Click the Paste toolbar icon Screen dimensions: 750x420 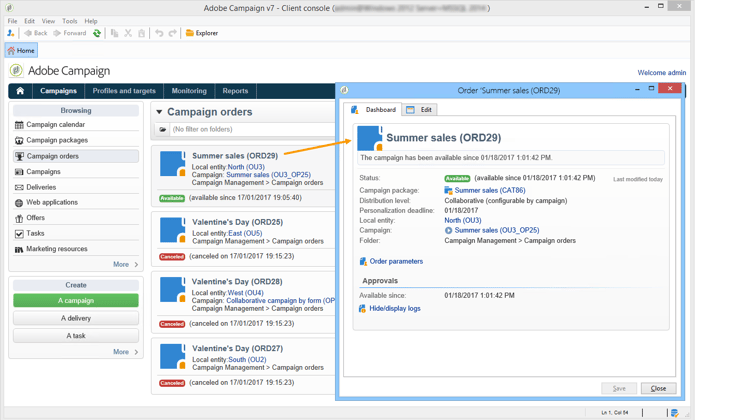pos(142,33)
